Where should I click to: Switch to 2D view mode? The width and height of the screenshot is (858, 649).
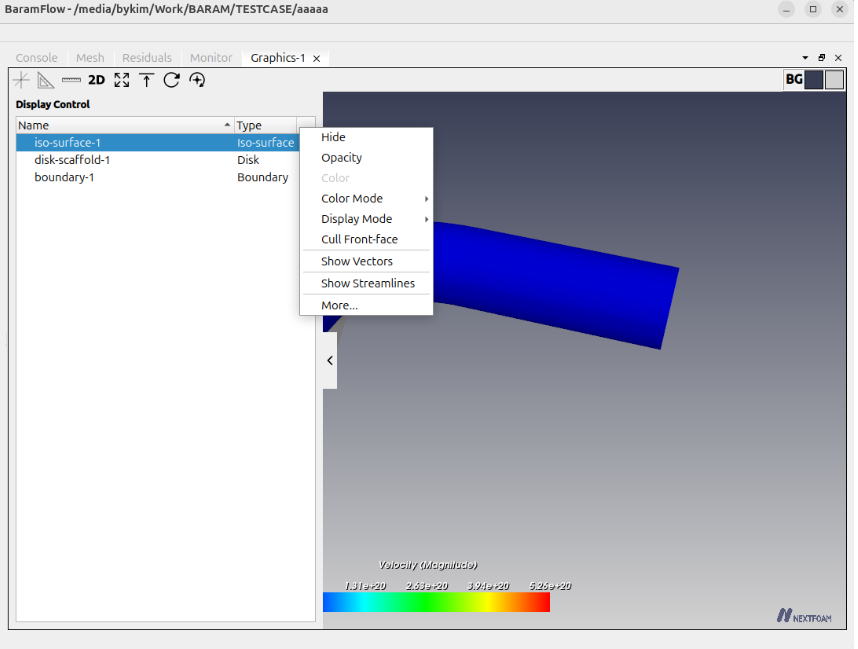[x=96, y=80]
